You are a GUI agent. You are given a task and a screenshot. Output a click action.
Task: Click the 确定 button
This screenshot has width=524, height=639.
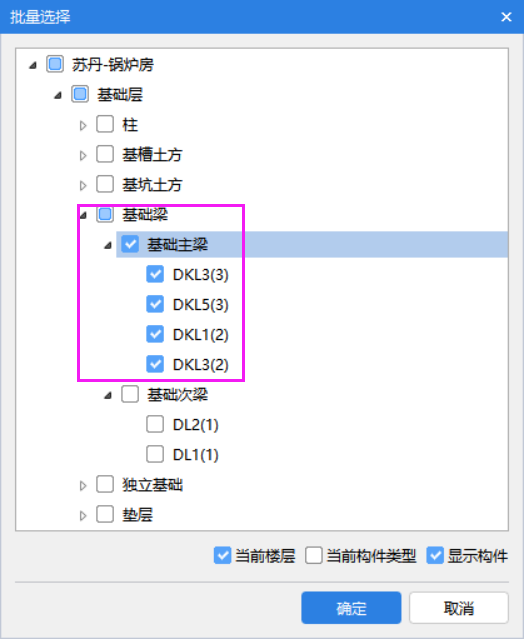pyautogui.click(x=351, y=608)
